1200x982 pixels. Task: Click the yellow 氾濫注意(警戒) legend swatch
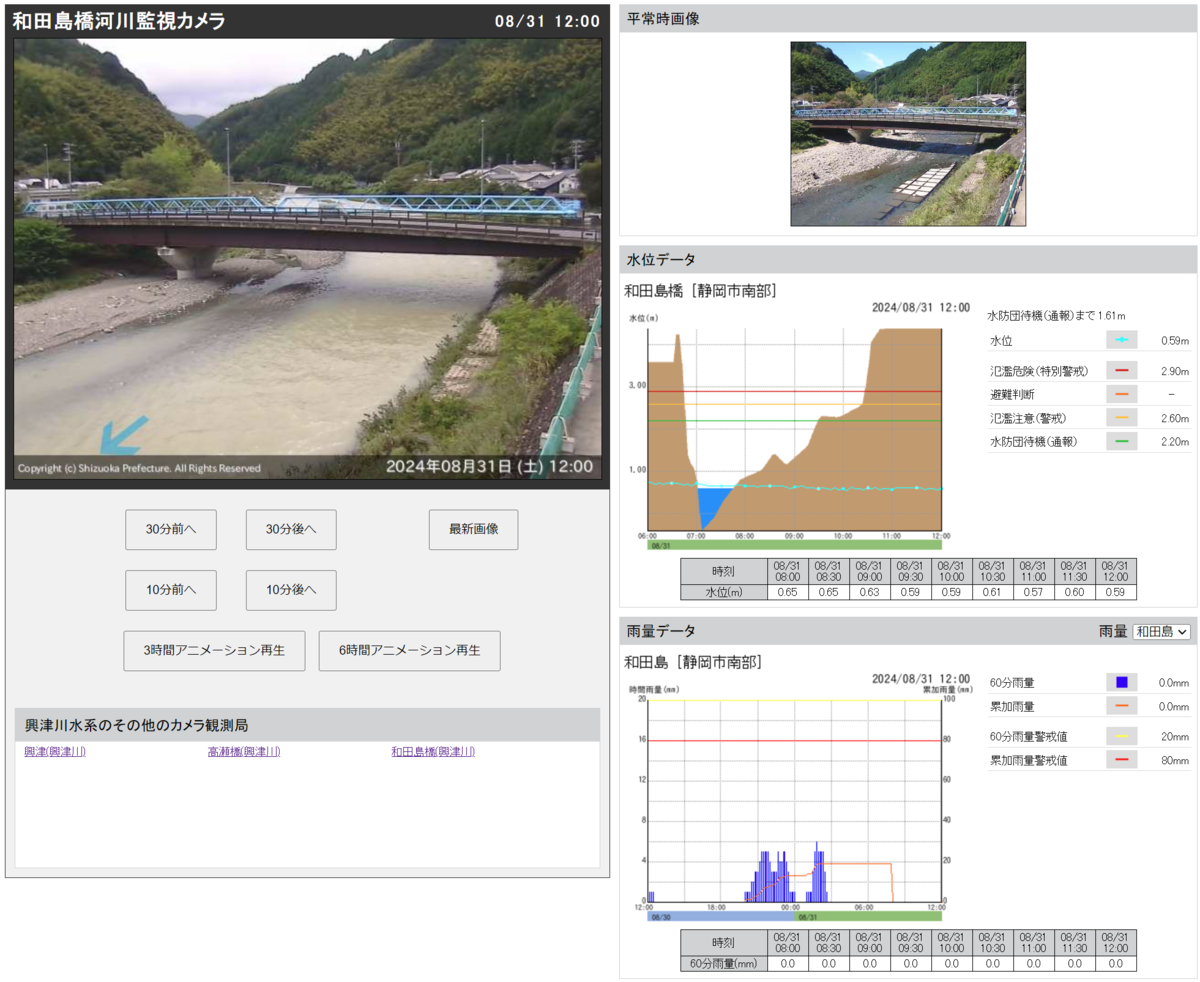[x=1121, y=418]
